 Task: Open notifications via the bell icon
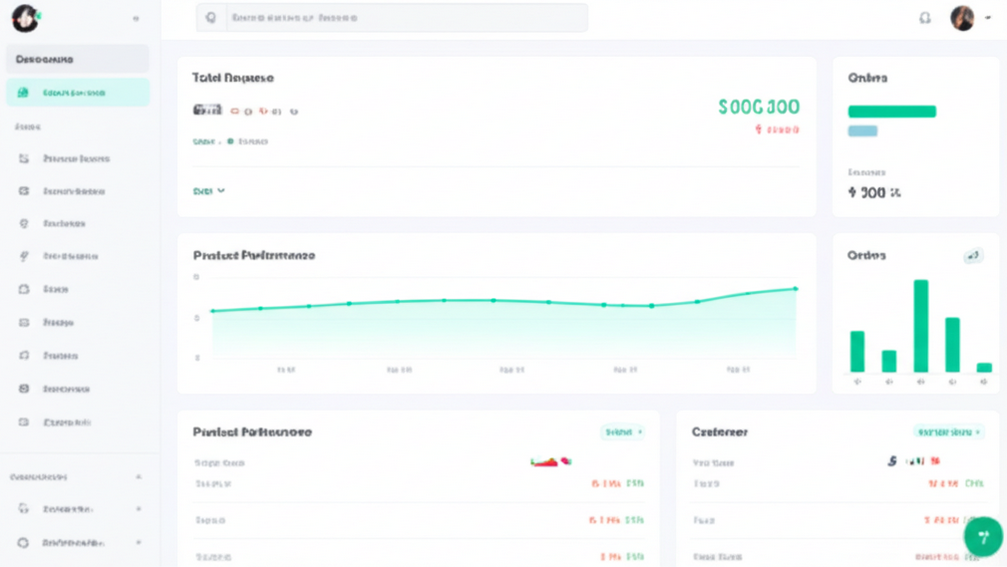point(925,18)
